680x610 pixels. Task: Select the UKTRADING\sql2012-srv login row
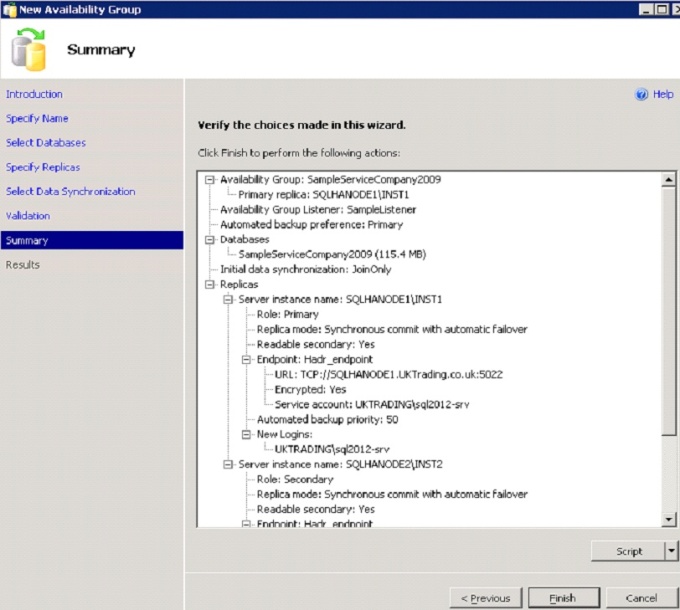(x=332, y=449)
